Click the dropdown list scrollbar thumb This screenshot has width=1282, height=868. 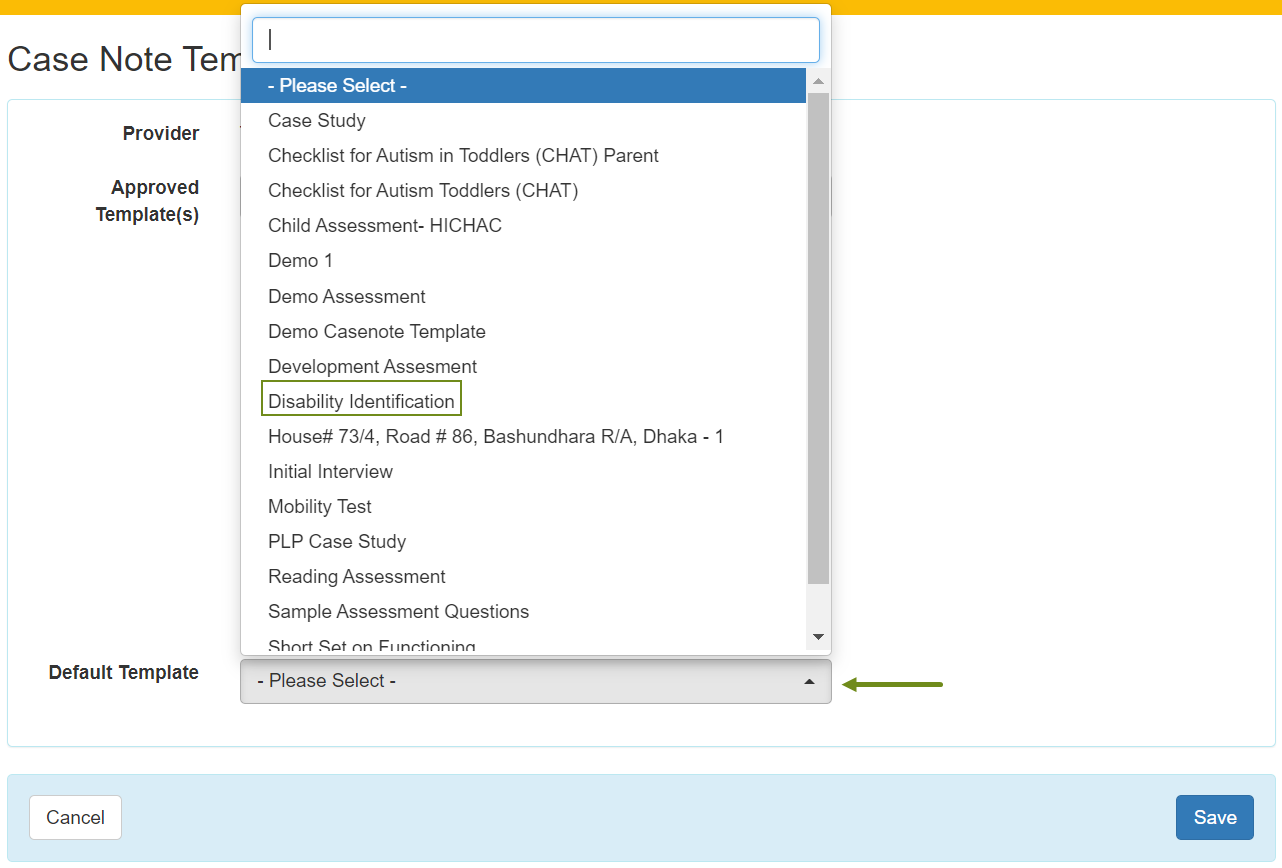pos(818,338)
